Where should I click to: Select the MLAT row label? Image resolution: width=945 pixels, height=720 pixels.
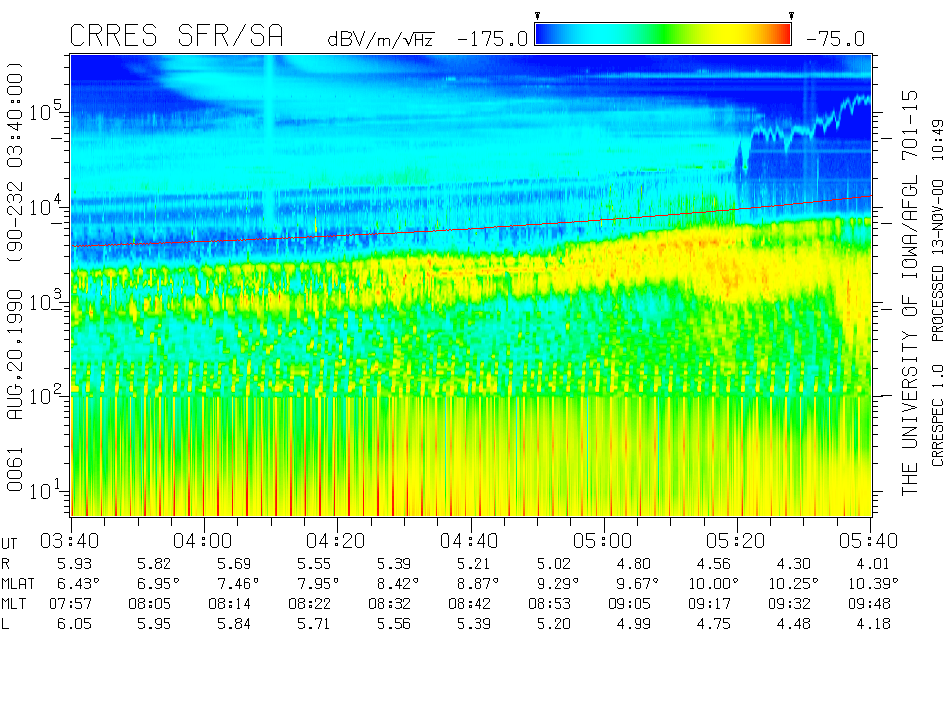tap(19, 583)
